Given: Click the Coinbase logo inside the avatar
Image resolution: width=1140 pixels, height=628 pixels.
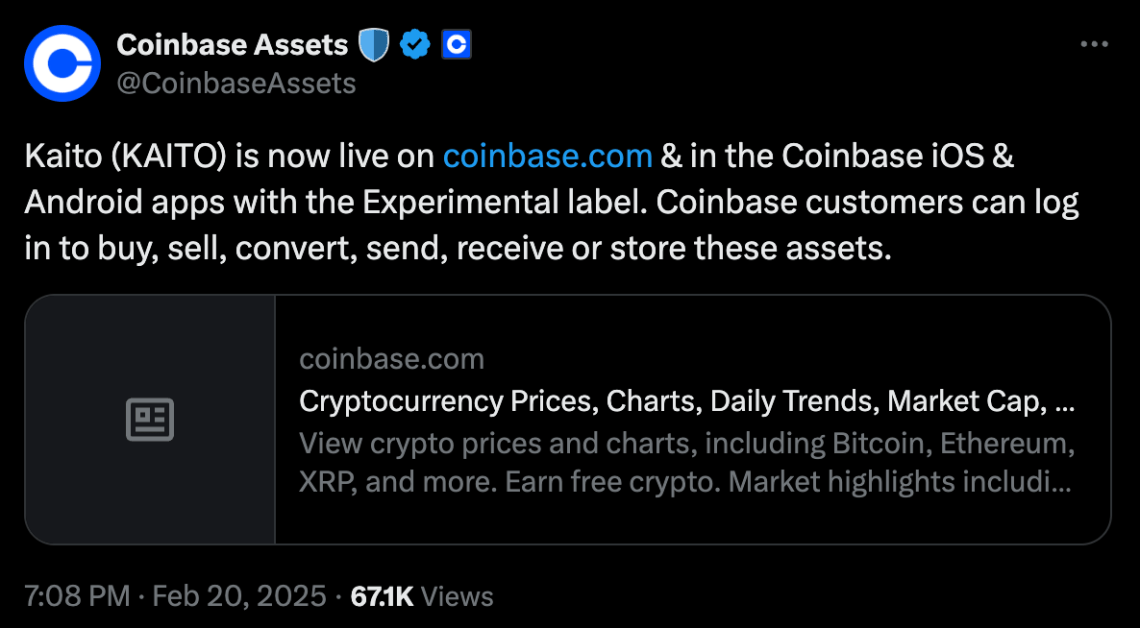Looking at the screenshot, I should [x=62, y=62].
